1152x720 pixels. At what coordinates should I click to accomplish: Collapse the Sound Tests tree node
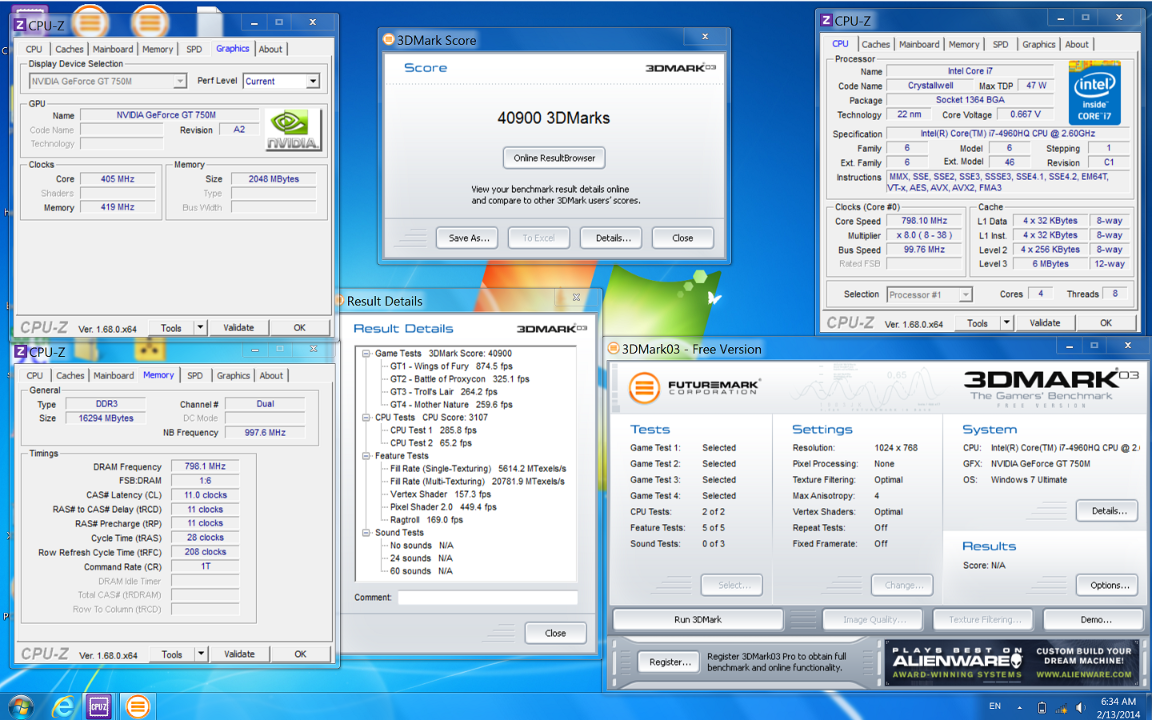(x=366, y=533)
